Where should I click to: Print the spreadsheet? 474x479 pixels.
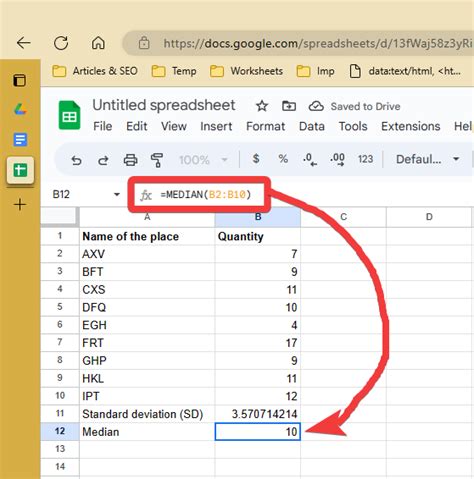point(130,160)
